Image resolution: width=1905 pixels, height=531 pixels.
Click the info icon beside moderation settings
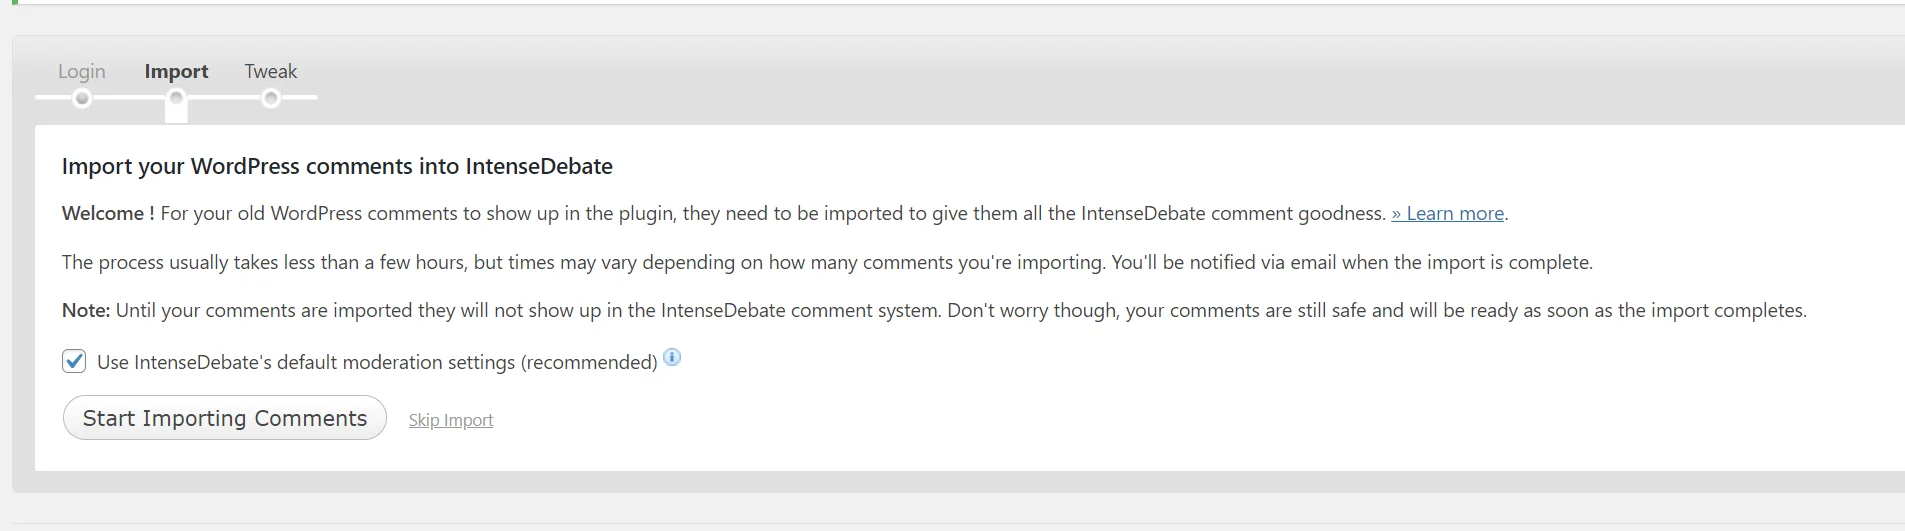pos(672,357)
